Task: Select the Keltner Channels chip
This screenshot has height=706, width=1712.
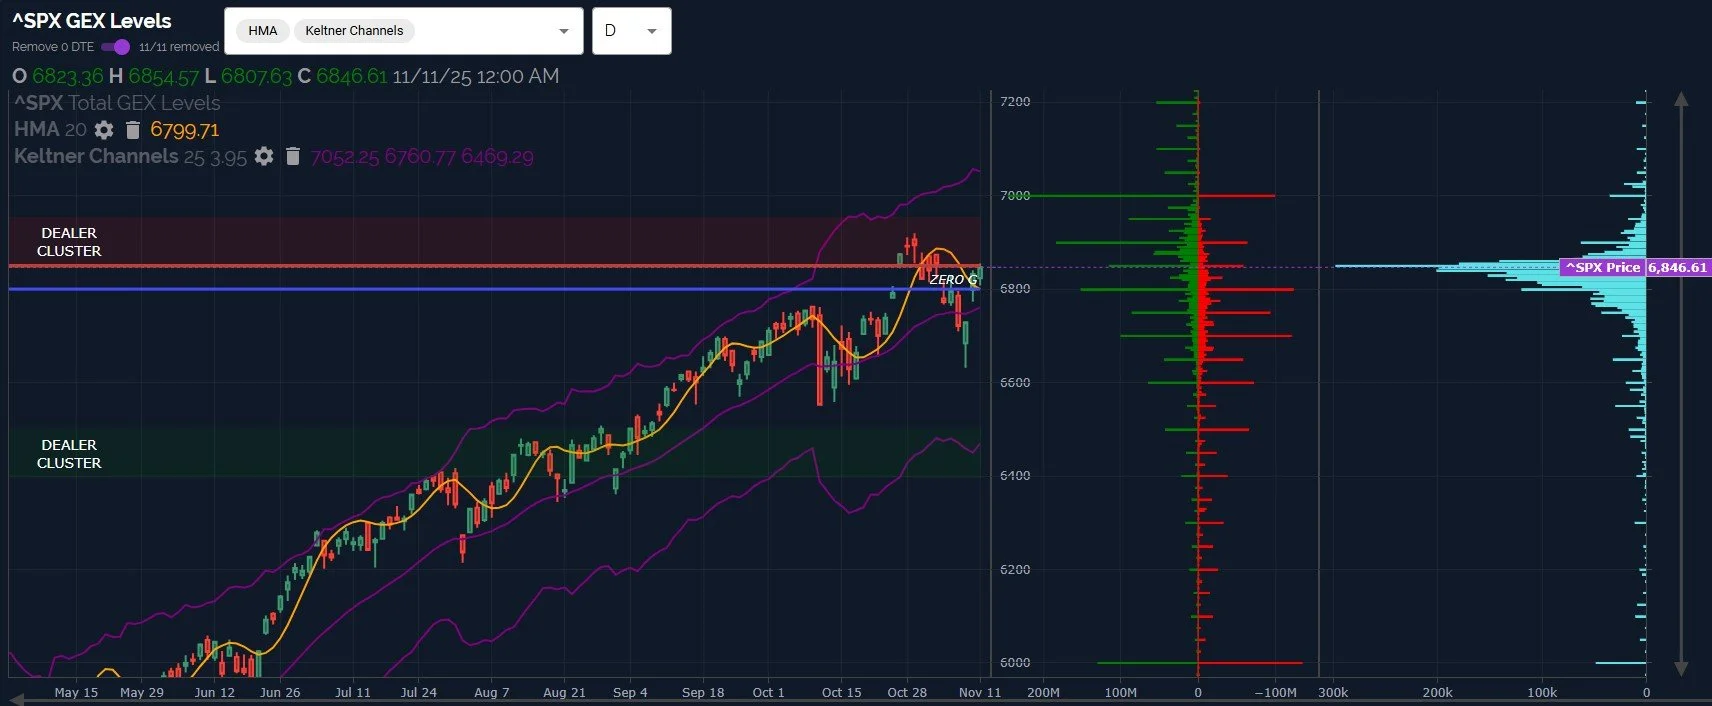Action: point(354,31)
